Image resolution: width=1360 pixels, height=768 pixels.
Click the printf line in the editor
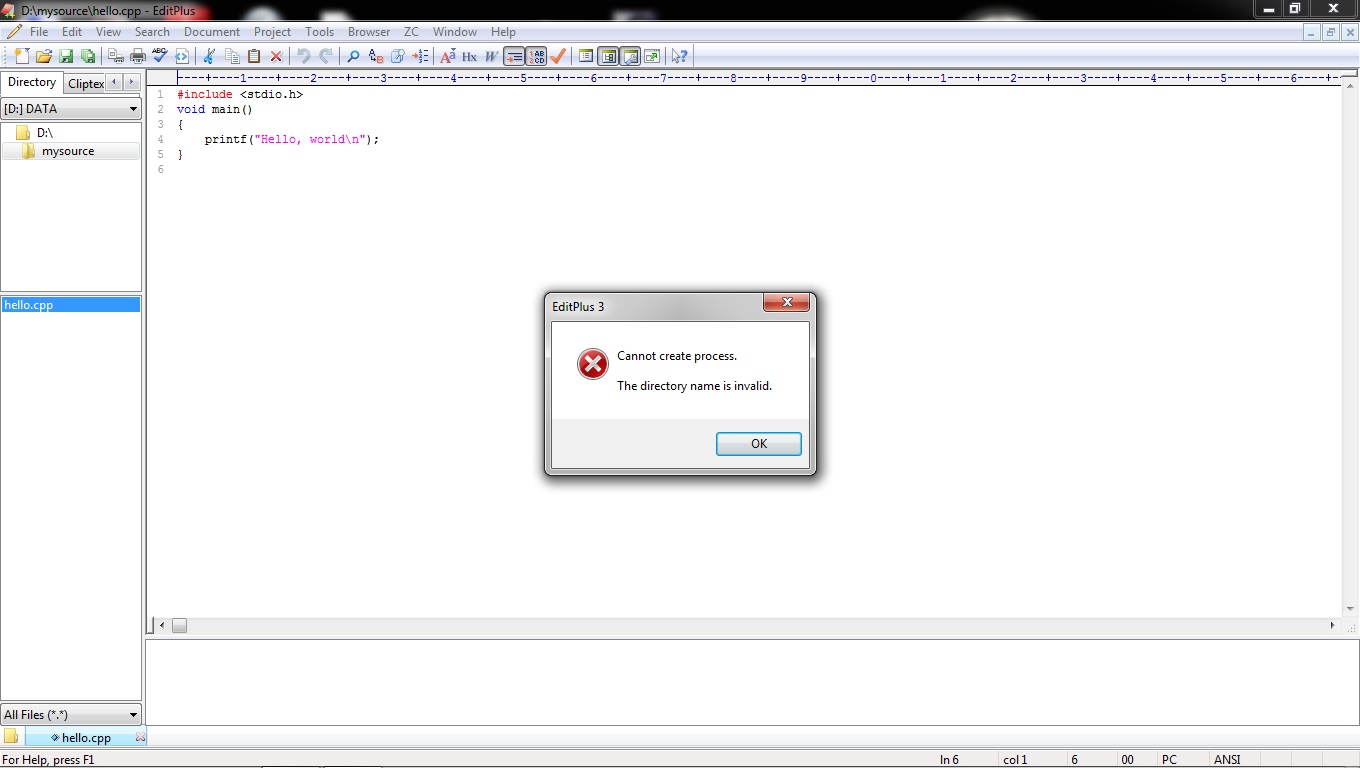[x=292, y=140]
